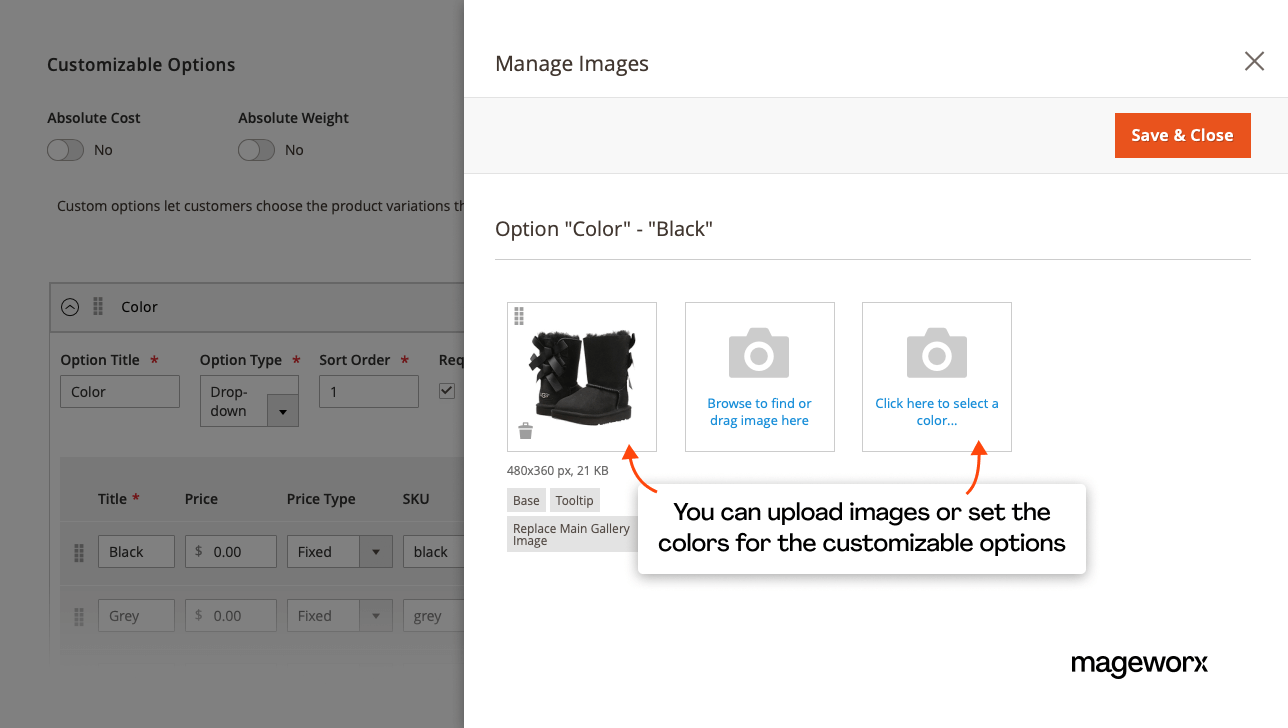Open Price Type dropdown for Grey
The height and width of the screenshot is (728, 1288).
[376, 616]
